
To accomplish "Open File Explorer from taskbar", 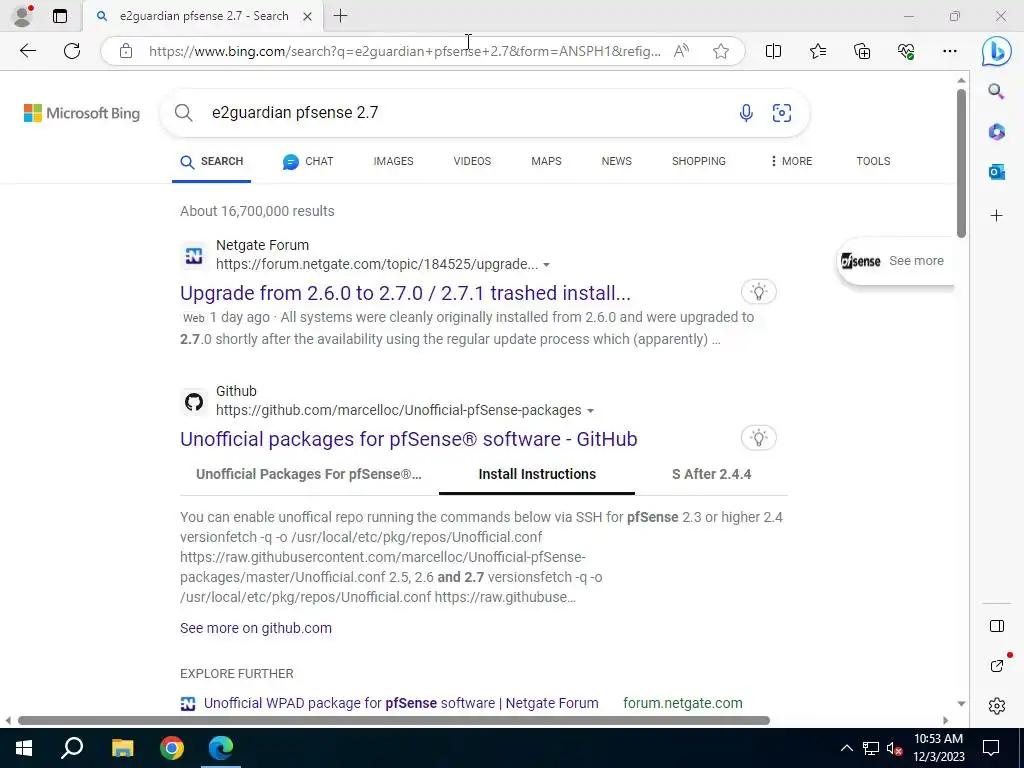I will [x=122, y=748].
